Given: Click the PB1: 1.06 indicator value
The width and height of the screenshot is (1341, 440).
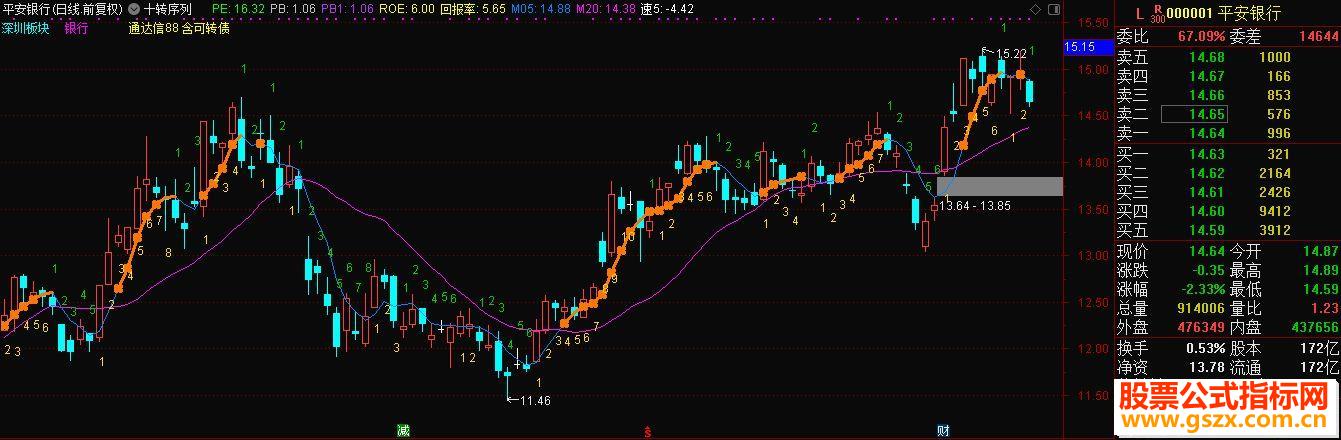Looking at the screenshot, I should (x=349, y=8).
